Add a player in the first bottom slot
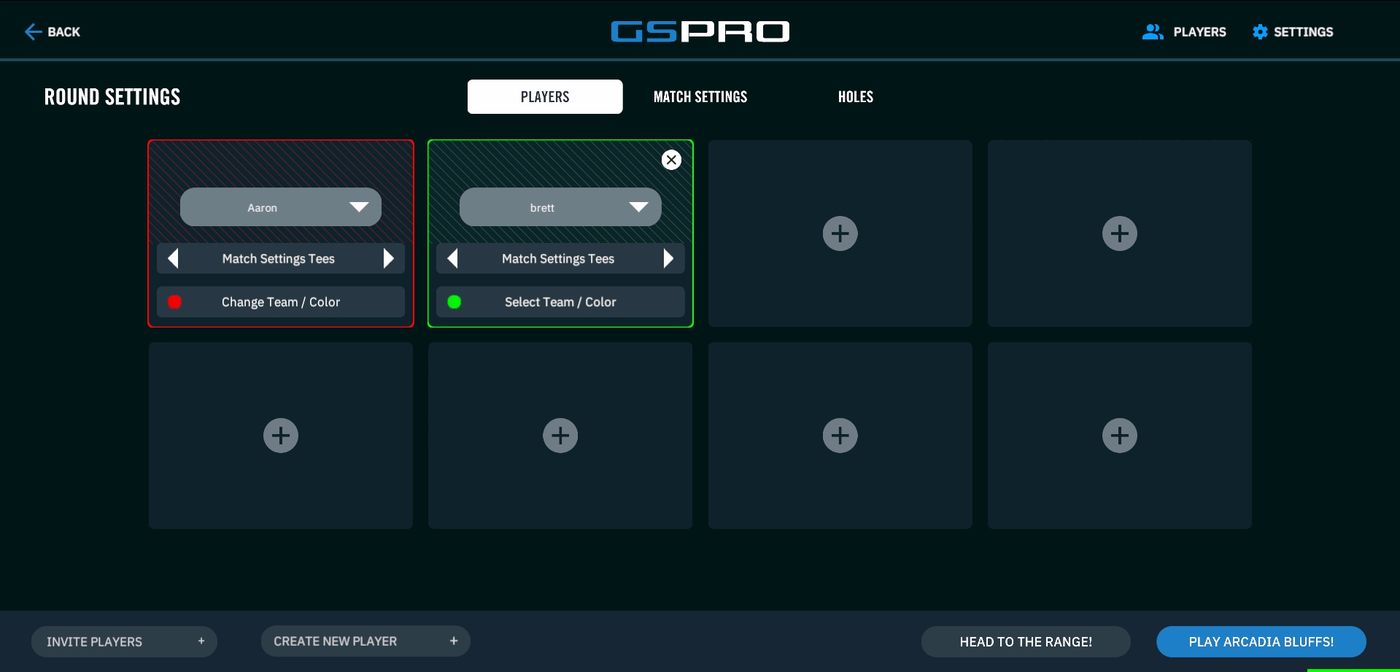 [281, 435]
